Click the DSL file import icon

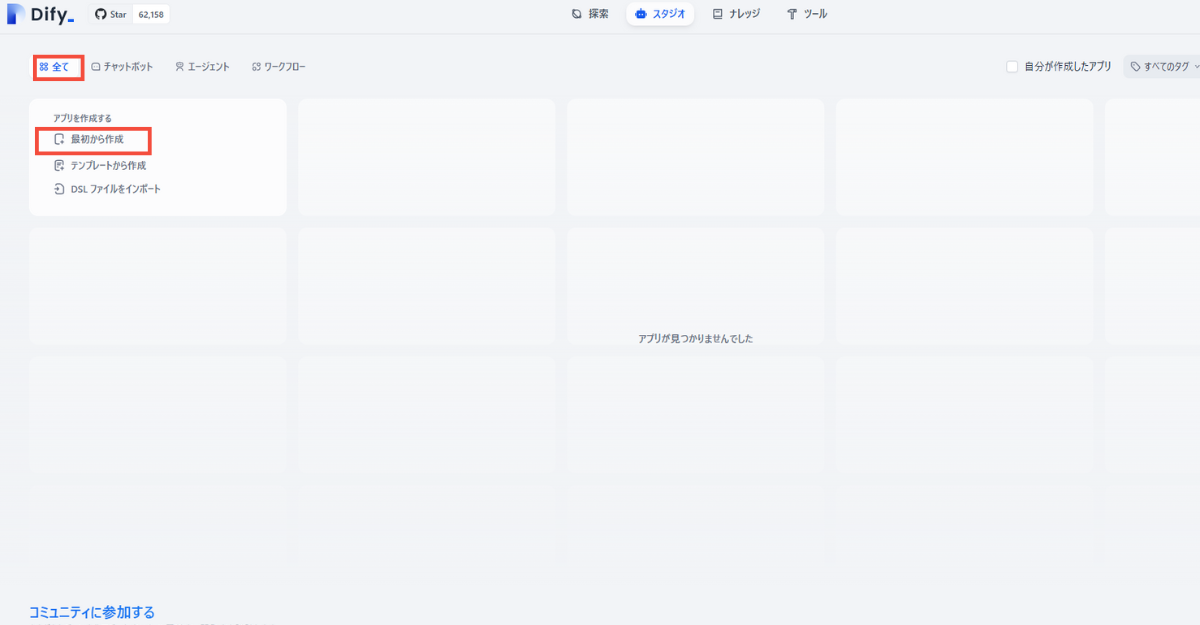click(x=59, y=189)
